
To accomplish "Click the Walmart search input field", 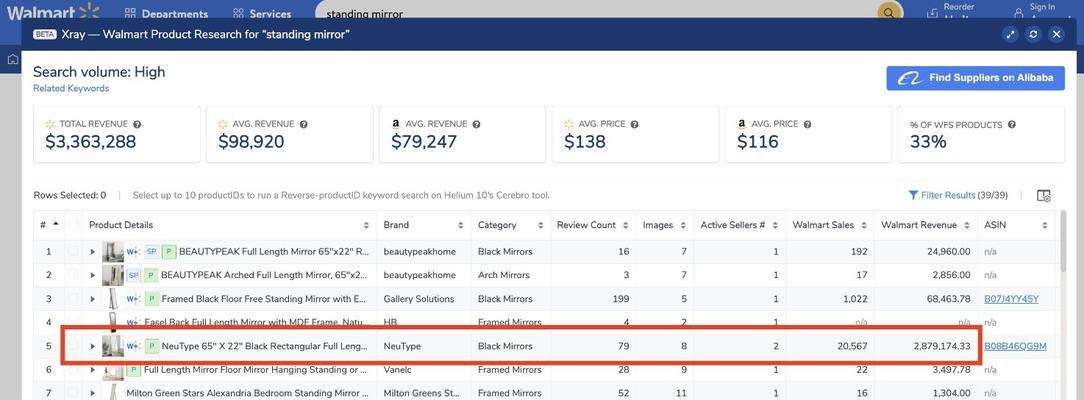I will coord(595,12).
